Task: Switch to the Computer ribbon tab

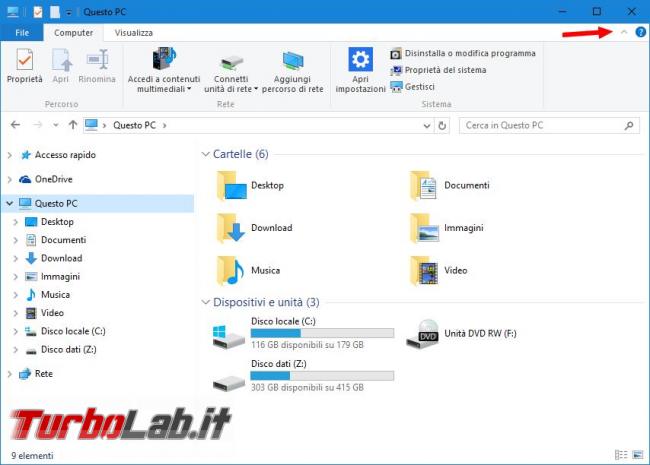Action: point(73,33)
